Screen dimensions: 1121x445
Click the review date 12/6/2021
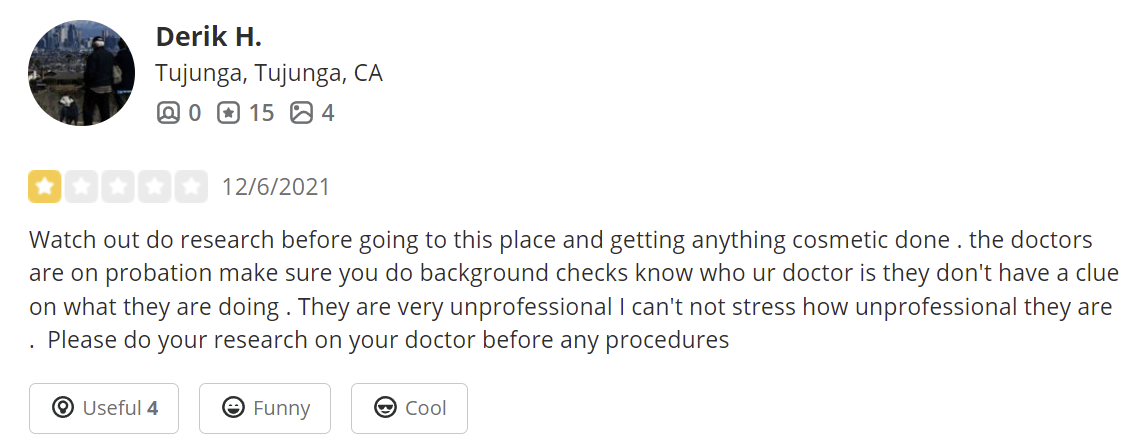coord(276,187)
